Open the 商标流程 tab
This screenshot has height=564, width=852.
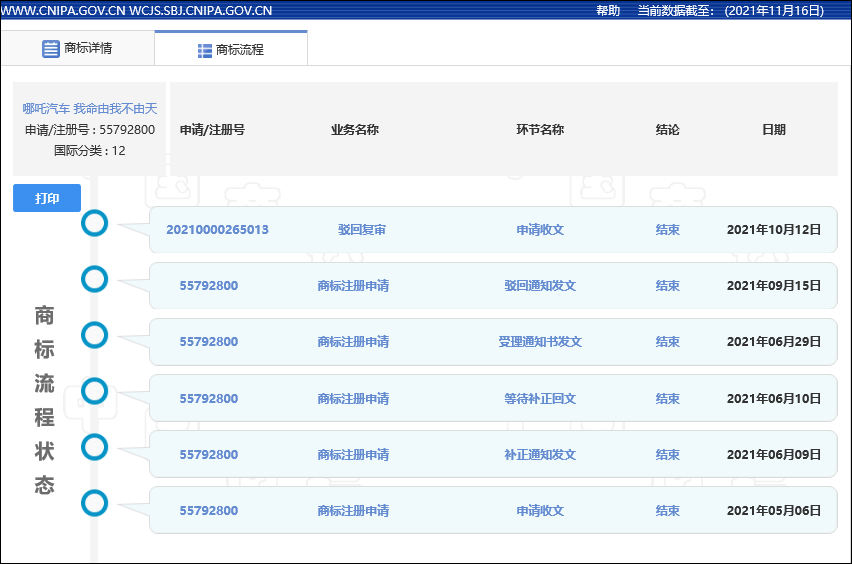pos(231,50)
